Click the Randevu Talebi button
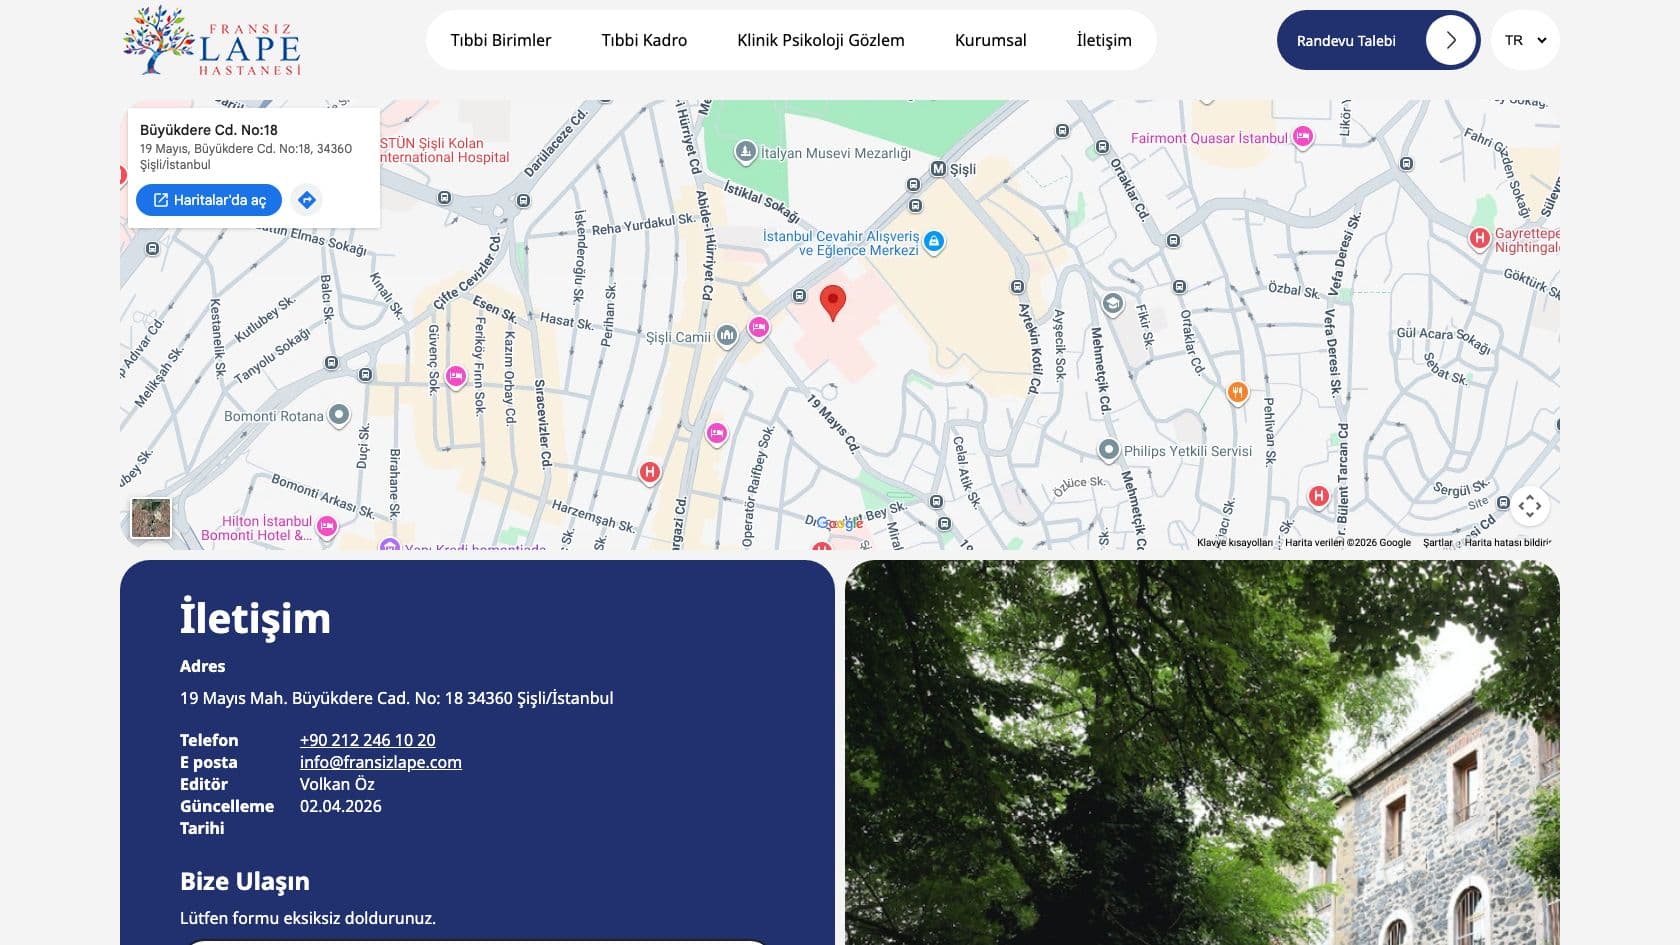 [x=1378, y=40]
